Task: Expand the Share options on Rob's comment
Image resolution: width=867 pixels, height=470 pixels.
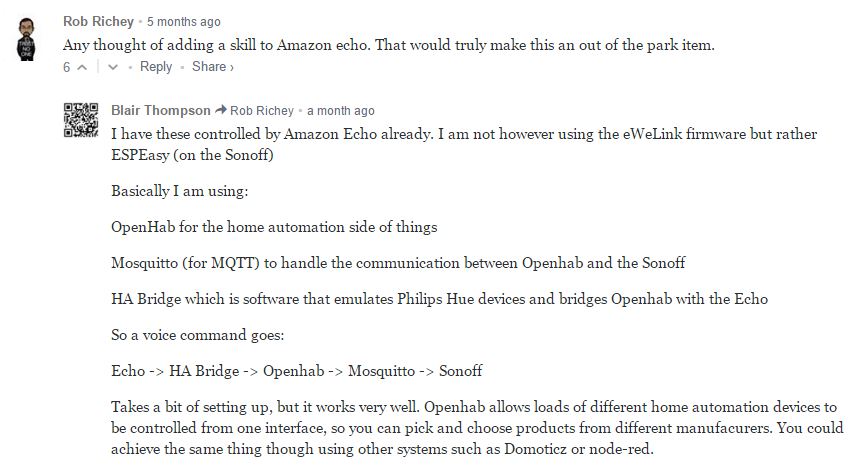Action: pos(212,67)
